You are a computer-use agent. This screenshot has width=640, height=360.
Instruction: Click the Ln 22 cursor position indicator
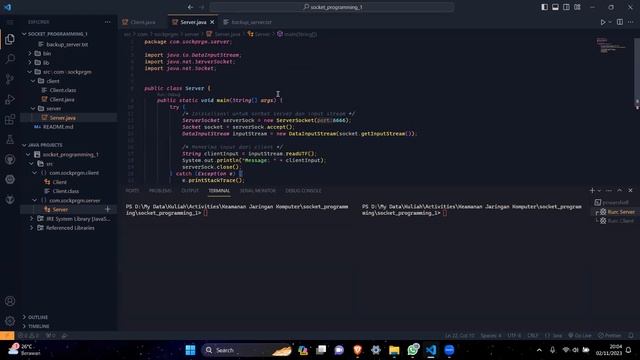(x=460, y=336)
